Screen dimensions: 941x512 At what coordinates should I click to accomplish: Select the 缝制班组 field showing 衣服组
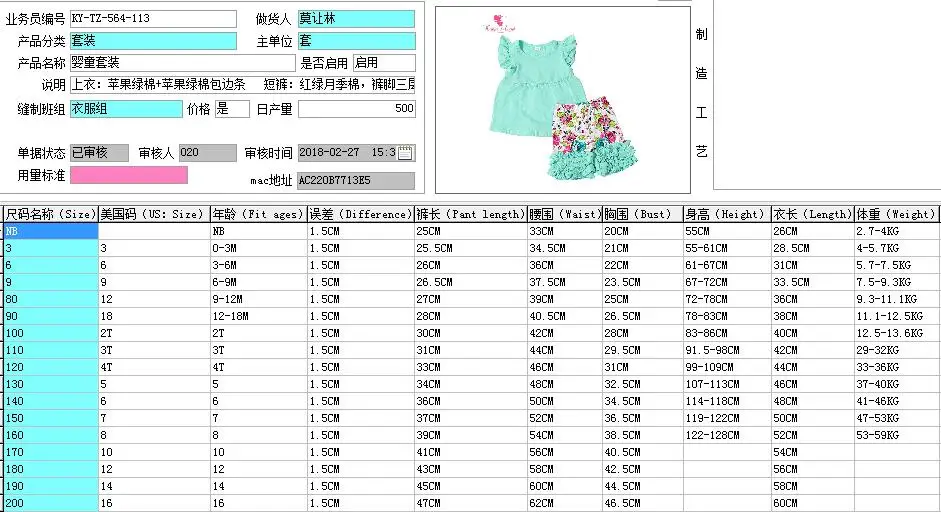(126, 109)
